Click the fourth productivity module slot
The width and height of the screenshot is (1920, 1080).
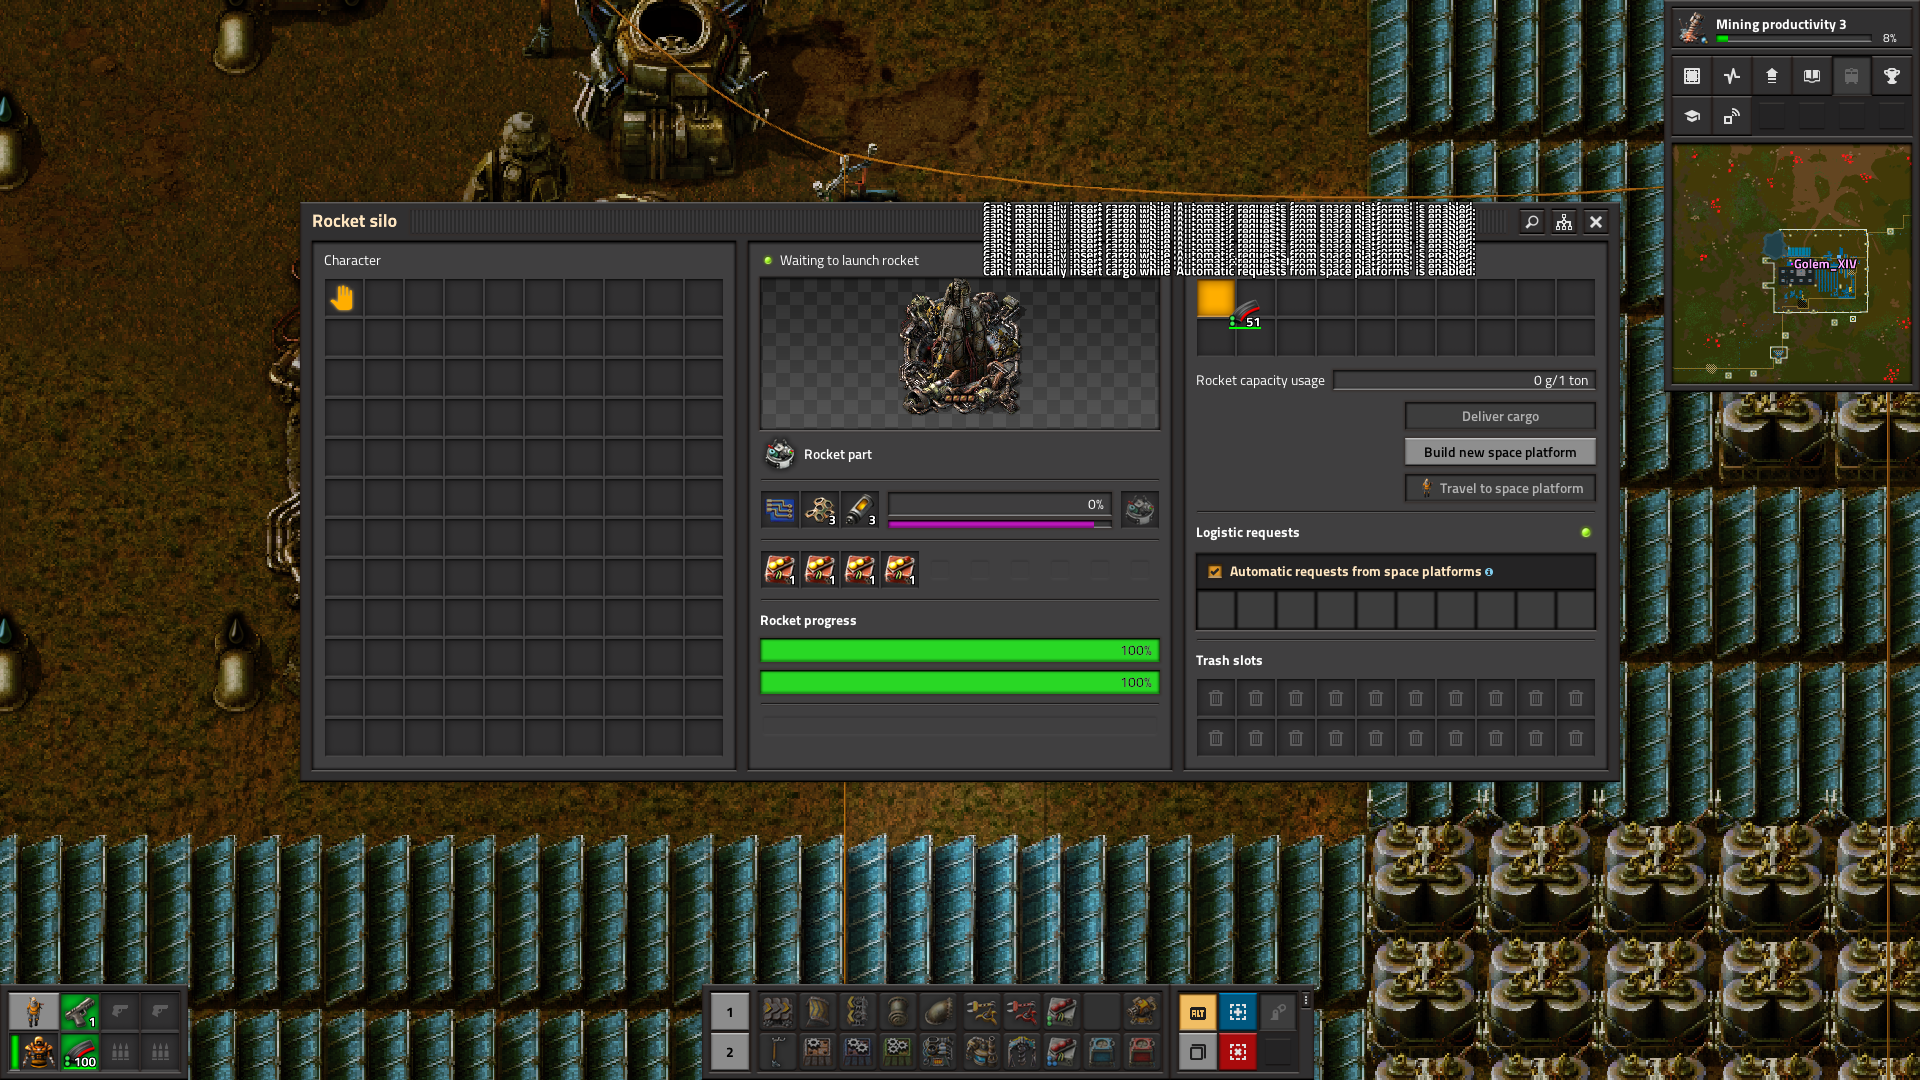(x=900, y=570)
